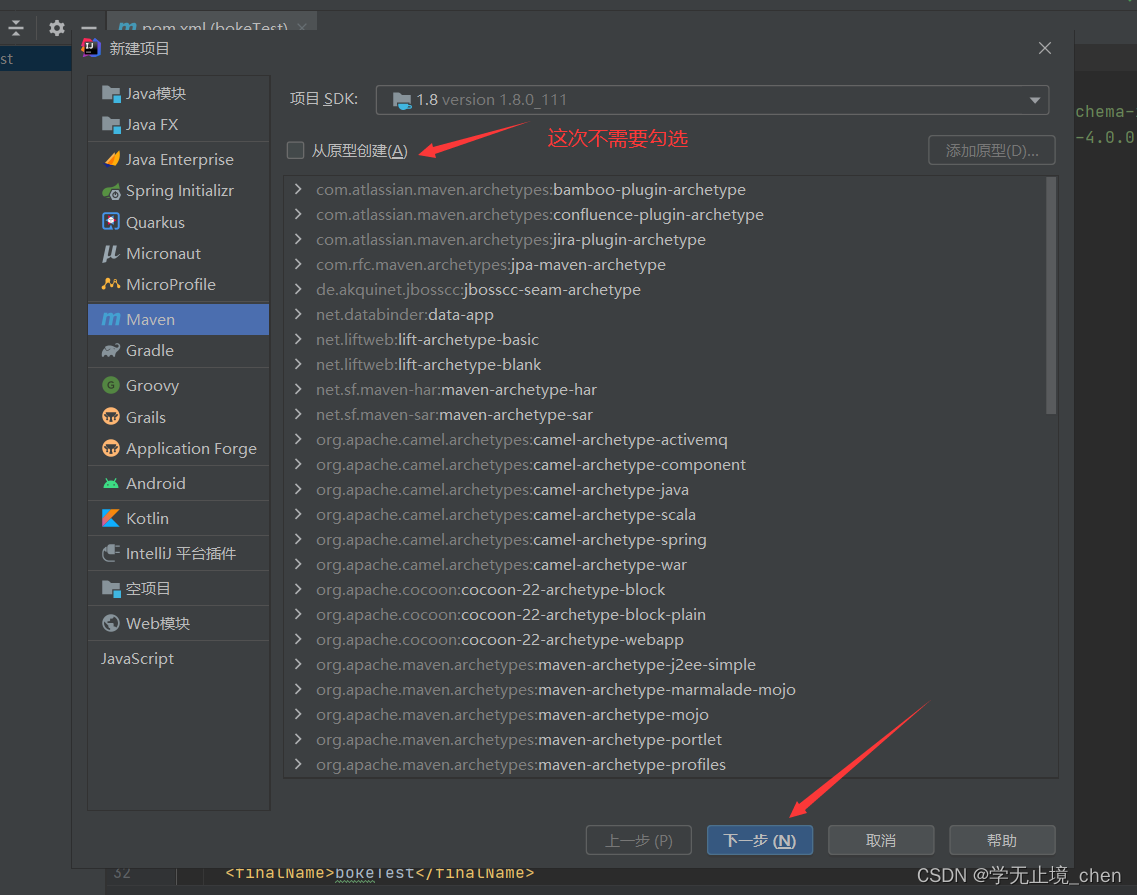Select the Grails icon
Viewport: 1137px width, 895px height.
111,417
